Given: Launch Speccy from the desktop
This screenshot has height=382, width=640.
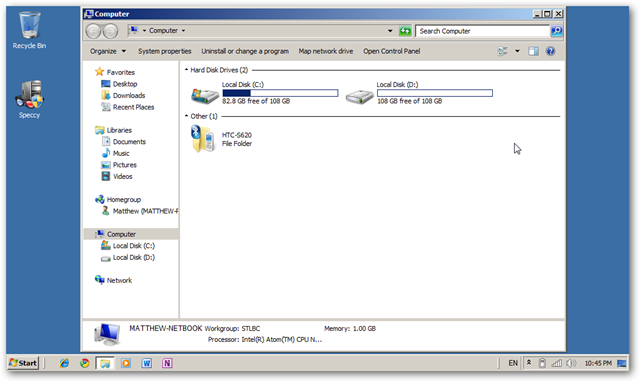Looking at the screenshot, I should [29, 99].
